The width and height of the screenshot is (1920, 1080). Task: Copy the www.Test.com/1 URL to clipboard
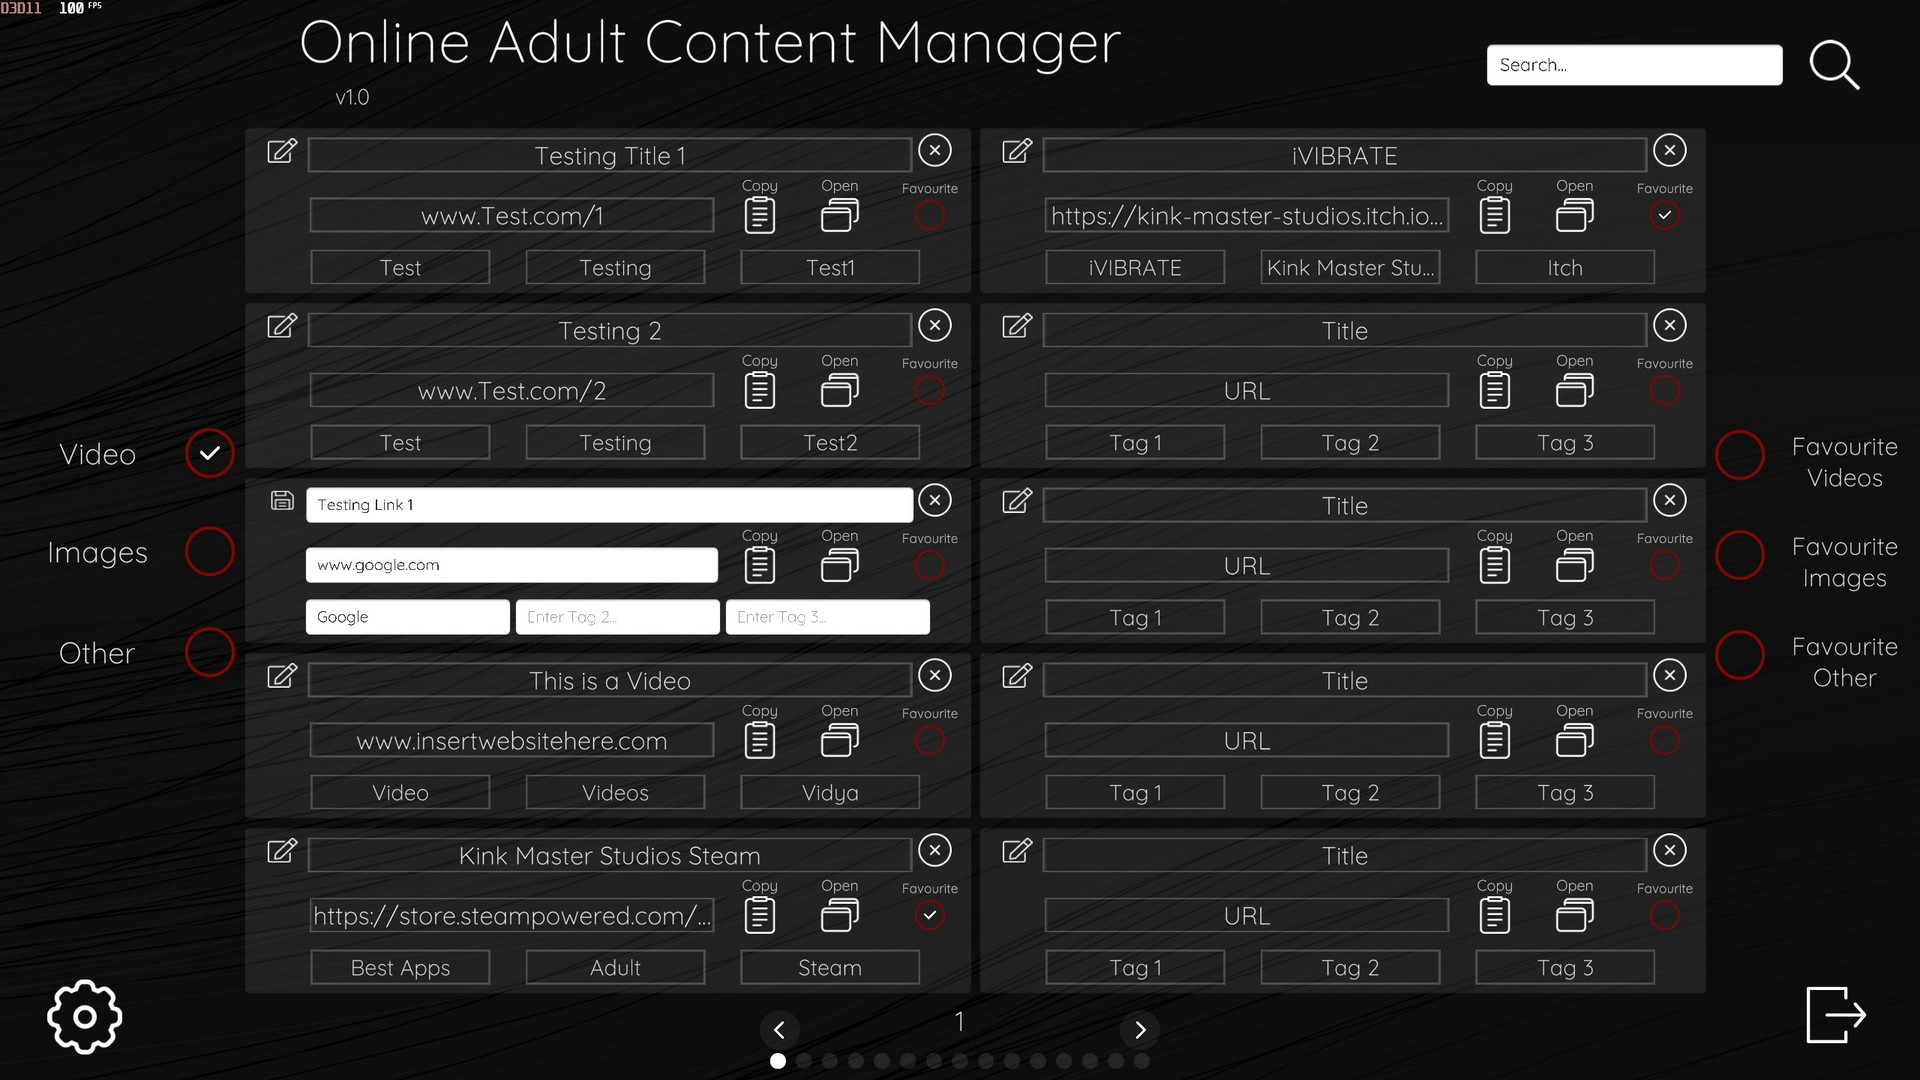(760, 214)
